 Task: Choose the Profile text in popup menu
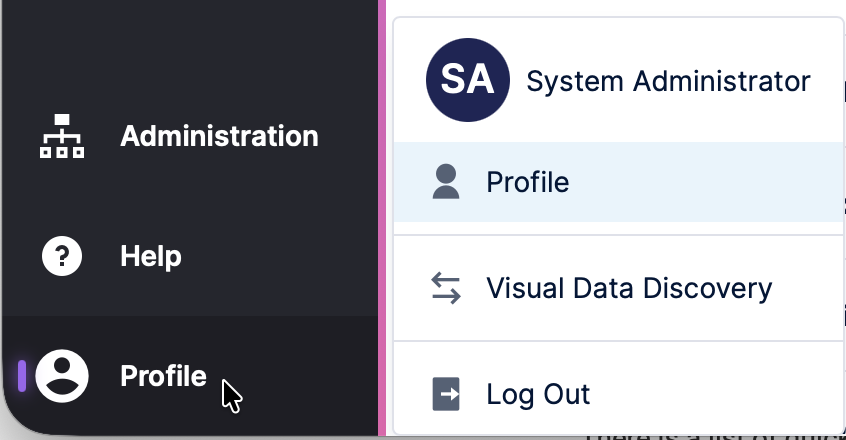click(527, 182)
